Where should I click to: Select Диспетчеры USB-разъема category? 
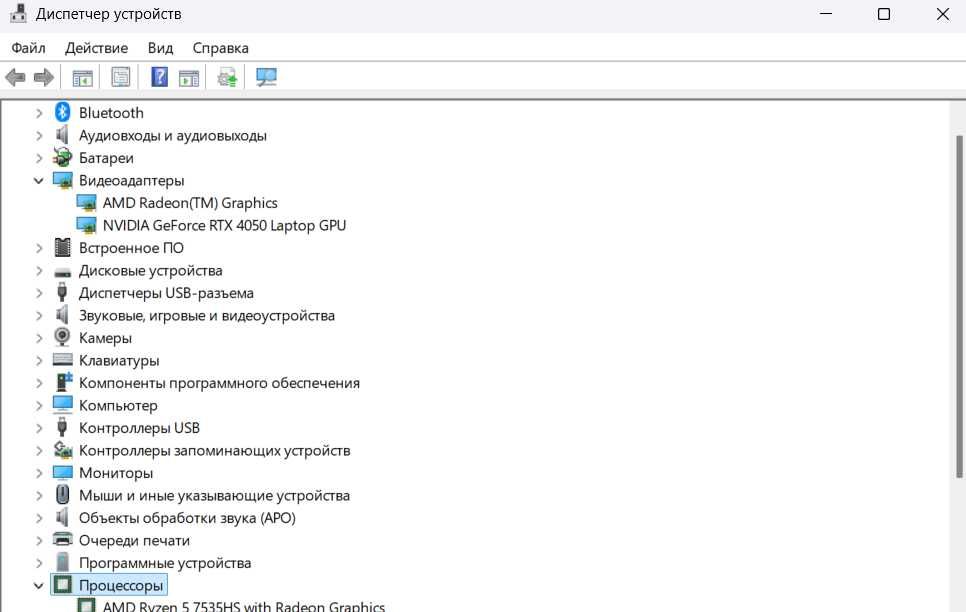point(166,293)
